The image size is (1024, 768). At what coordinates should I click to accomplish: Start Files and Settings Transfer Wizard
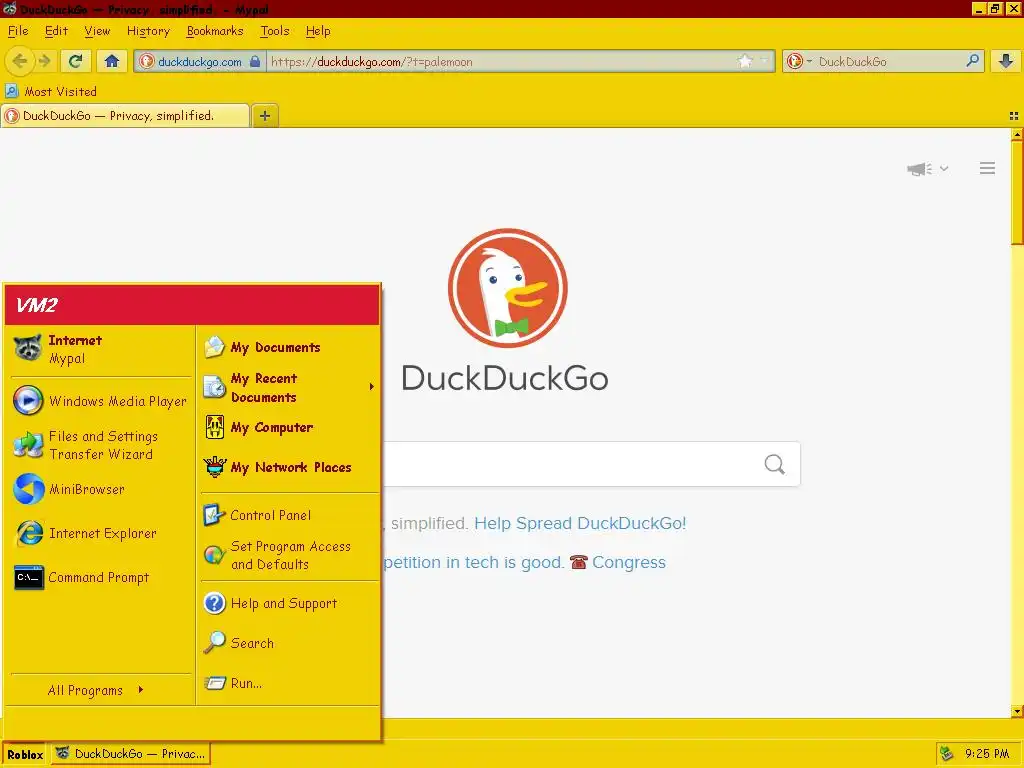tap(100, 445)
